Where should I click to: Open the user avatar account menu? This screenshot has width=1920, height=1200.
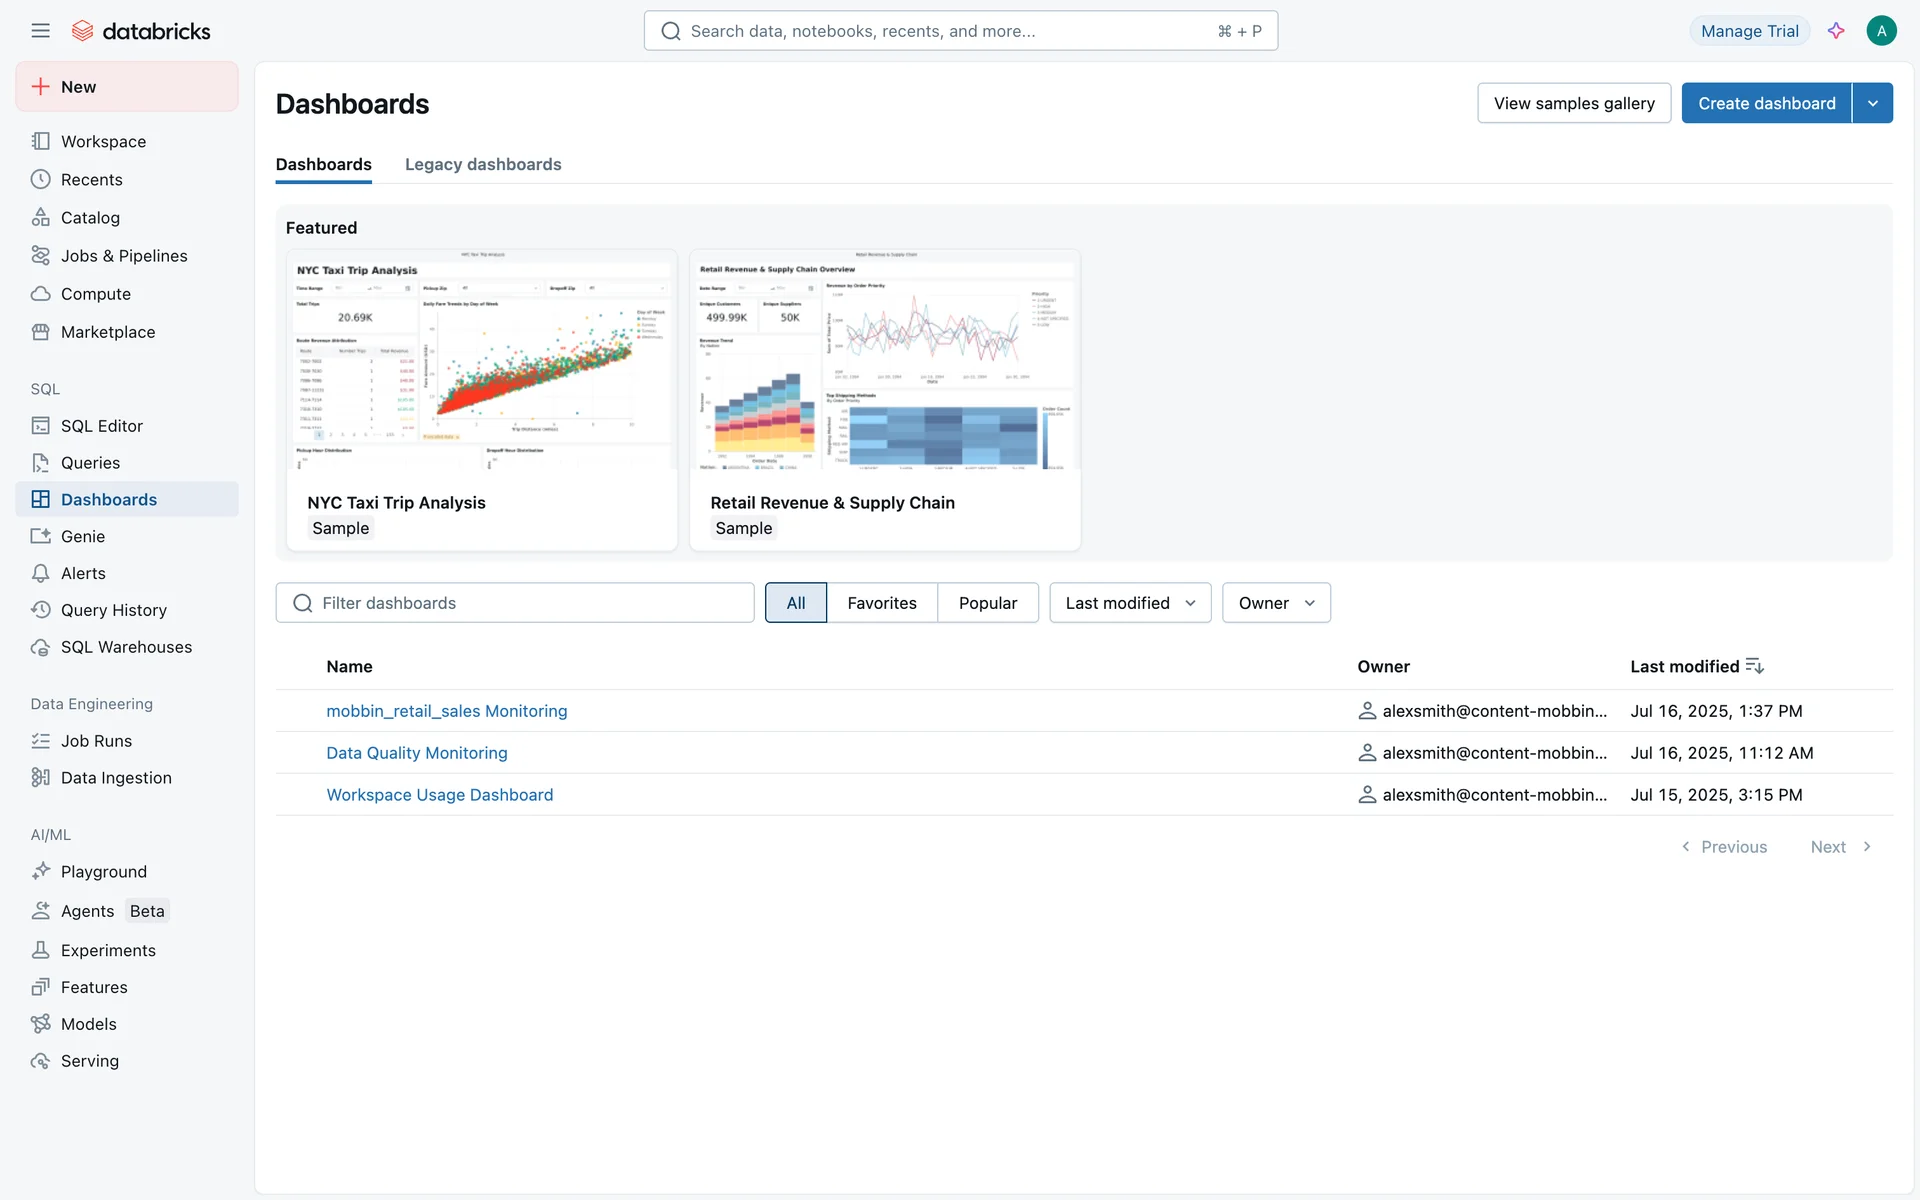(1881, 31)
